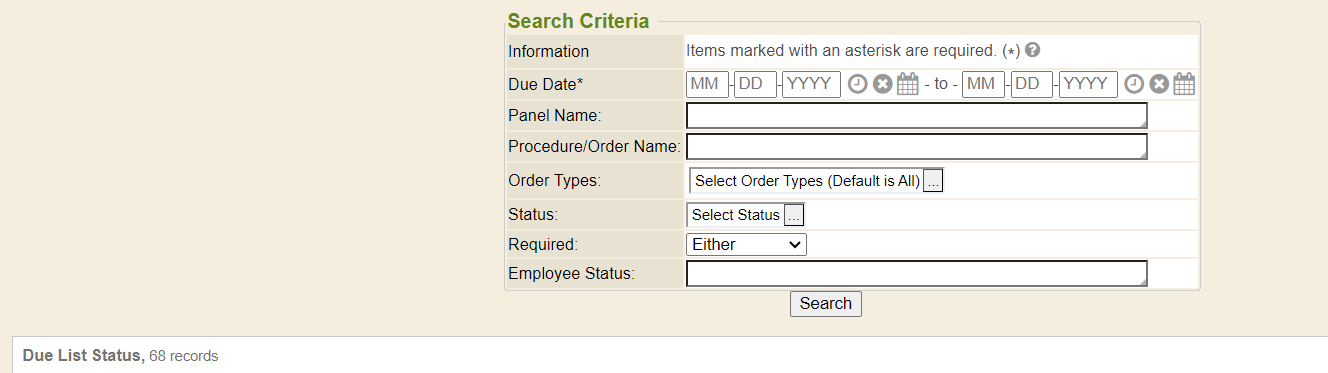Image resolution: width=1328 pixels, height=373 pixels.
Task: Click the end date MM field
Action: click(x=983, y=84)
